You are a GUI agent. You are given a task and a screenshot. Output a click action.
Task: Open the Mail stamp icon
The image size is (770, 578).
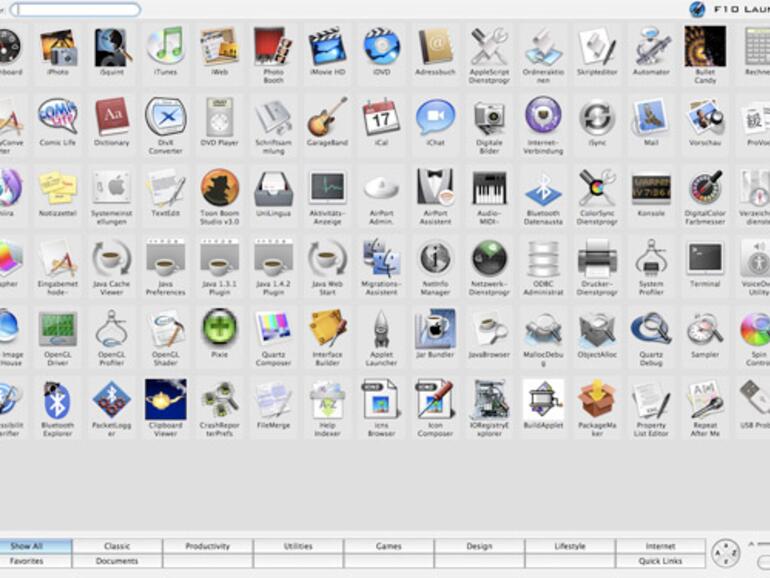(x=651, y=117)
